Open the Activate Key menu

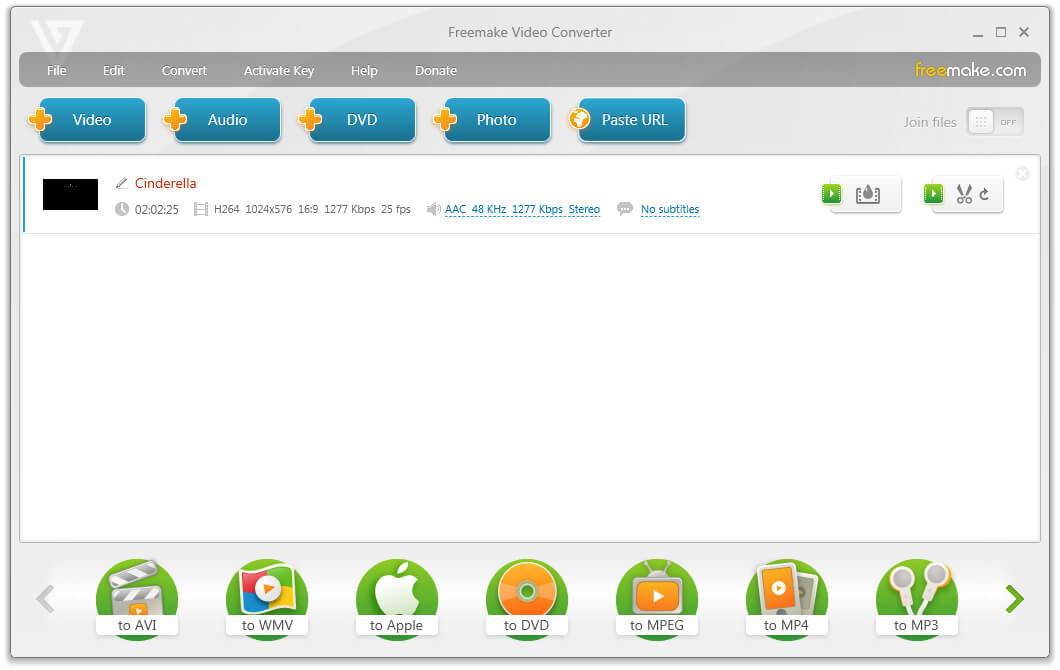[x=279, y=70]
